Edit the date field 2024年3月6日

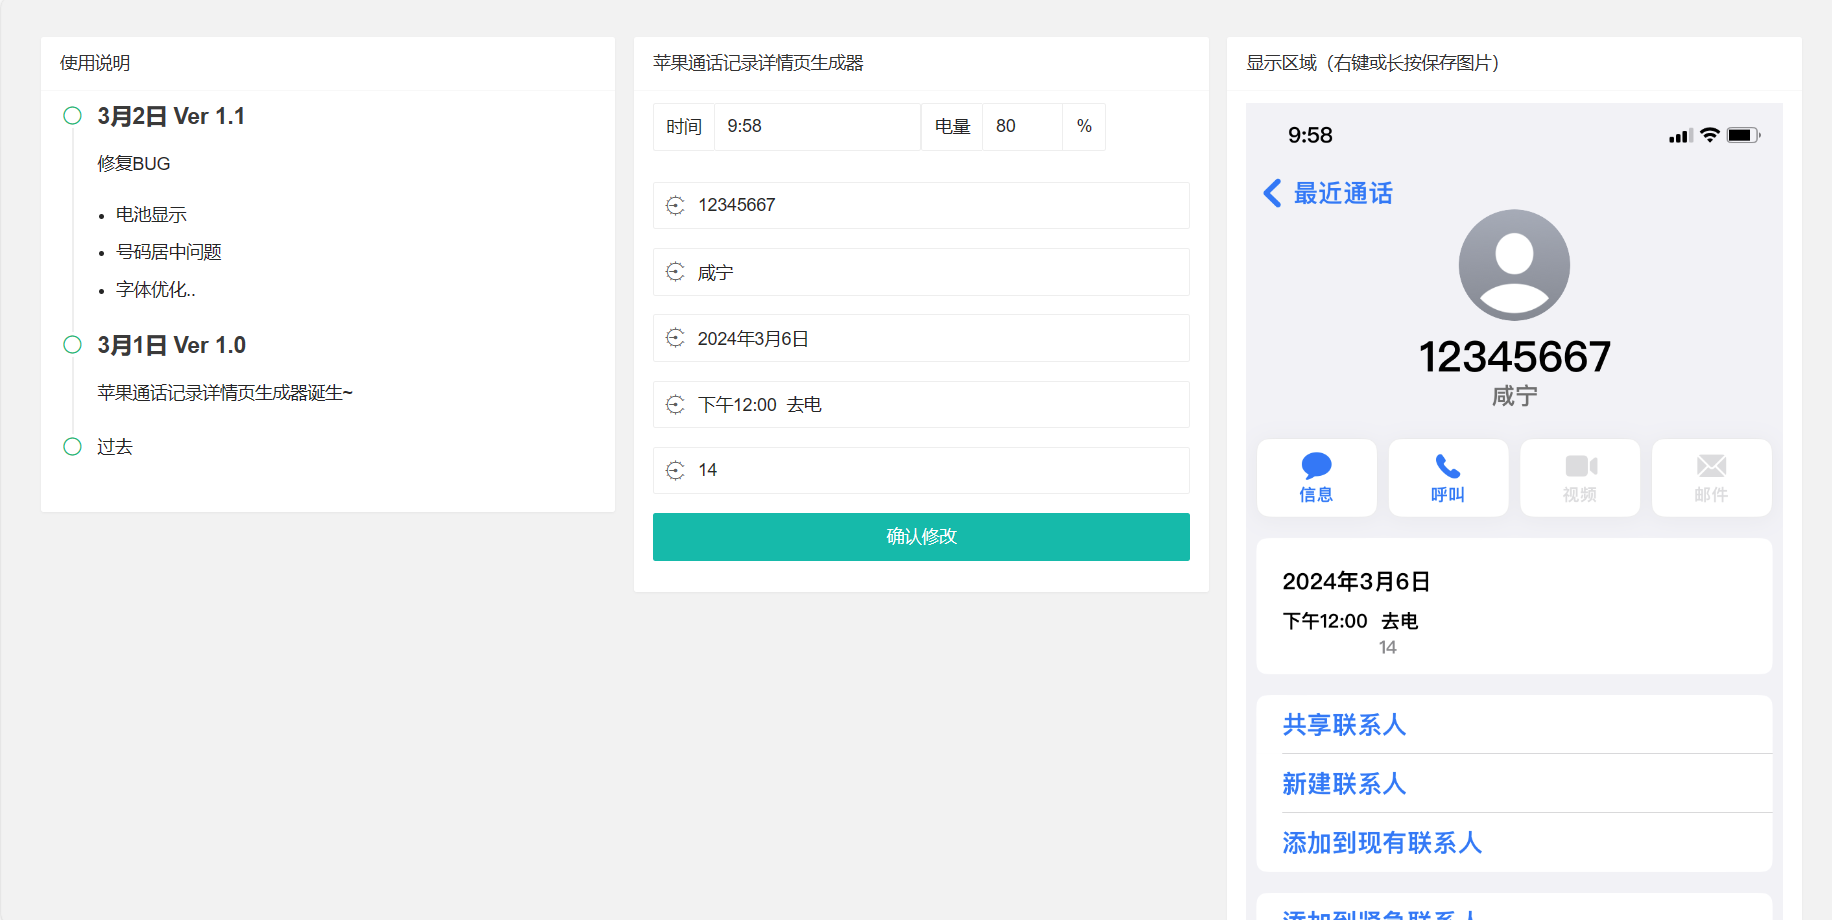pyautogui.click(x=921, y=338)
